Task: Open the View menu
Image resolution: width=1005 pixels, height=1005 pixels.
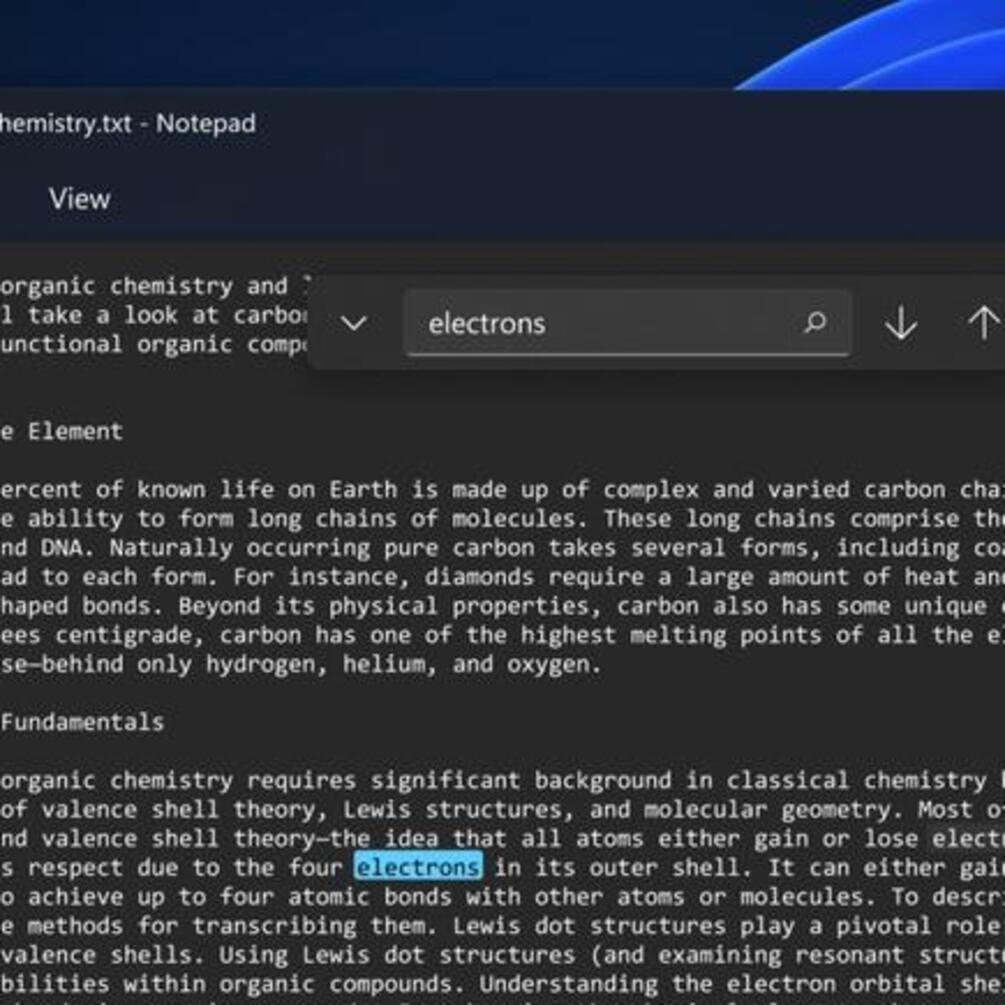Action: tap(80, 198)
